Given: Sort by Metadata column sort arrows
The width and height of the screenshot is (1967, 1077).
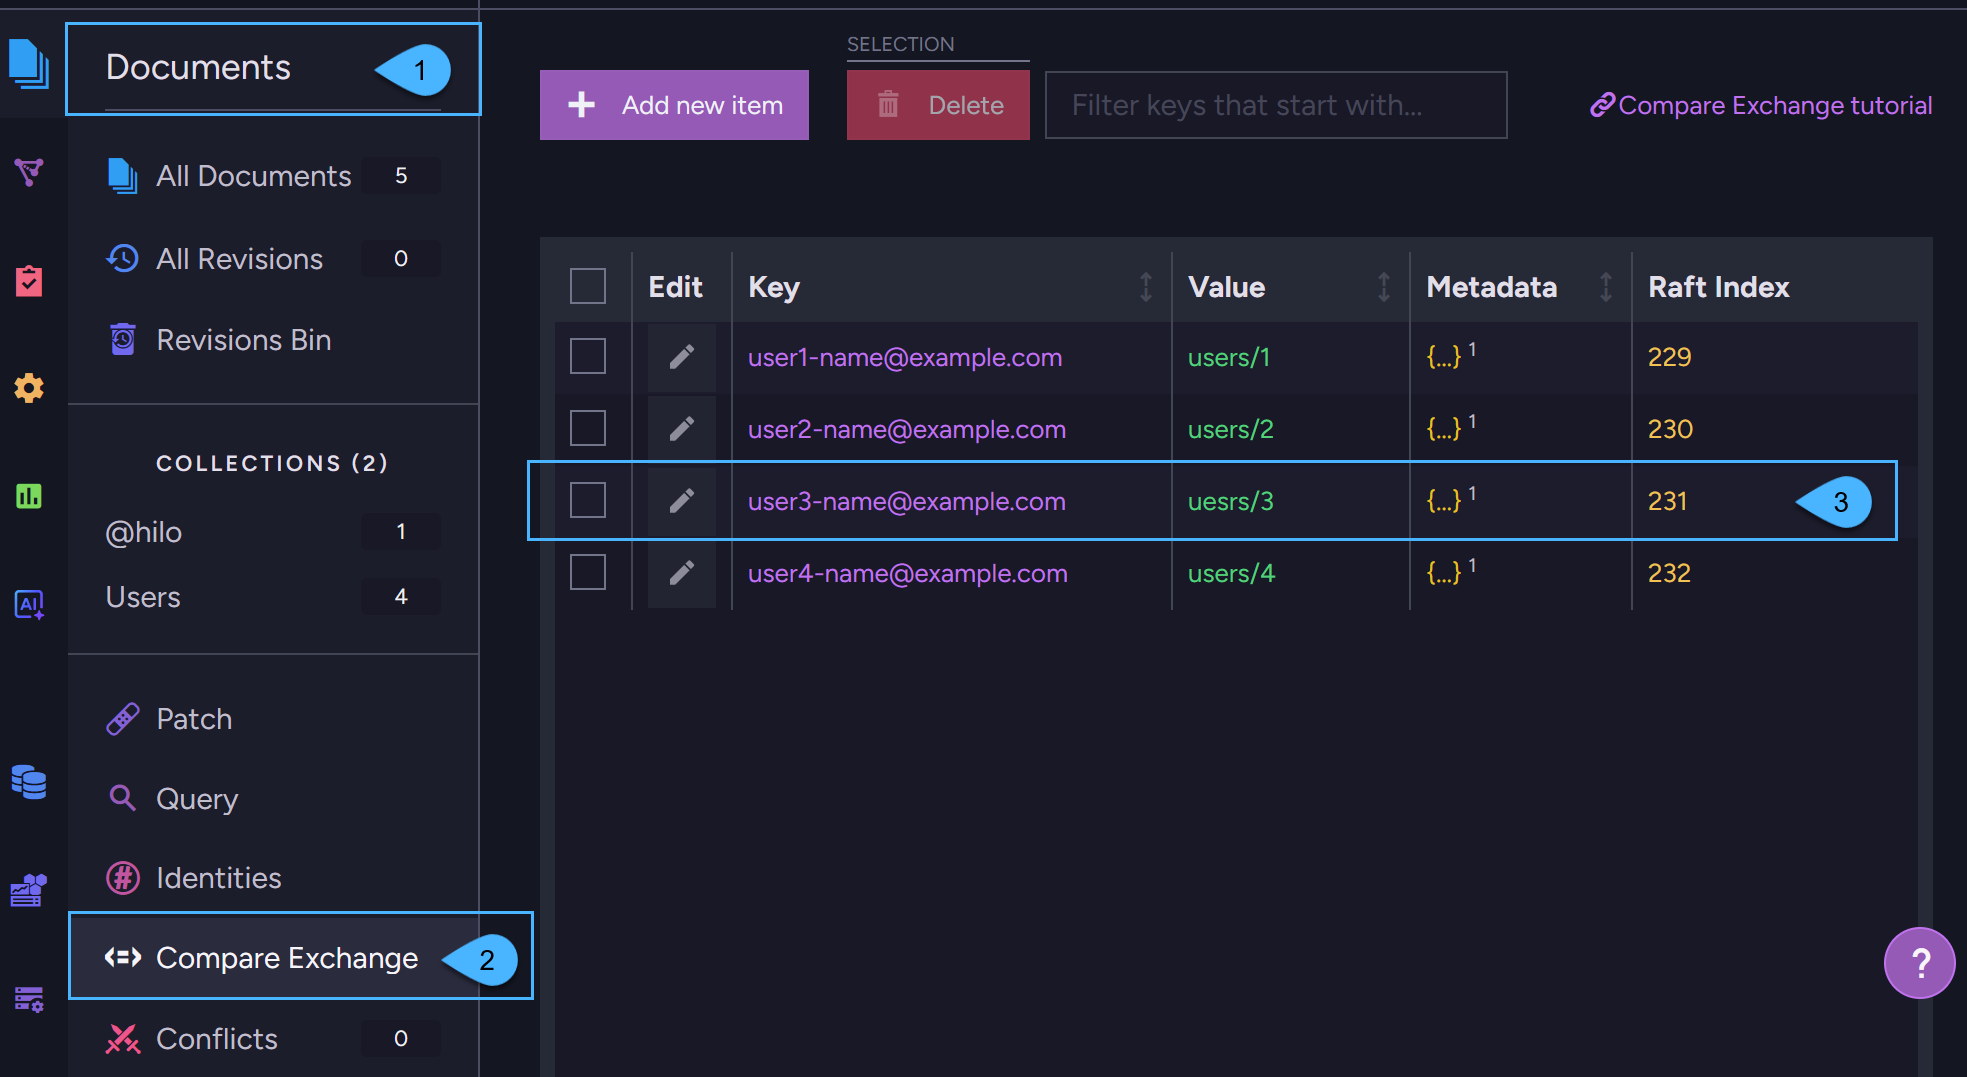Looking at the screenshot, I should 1606,287.
